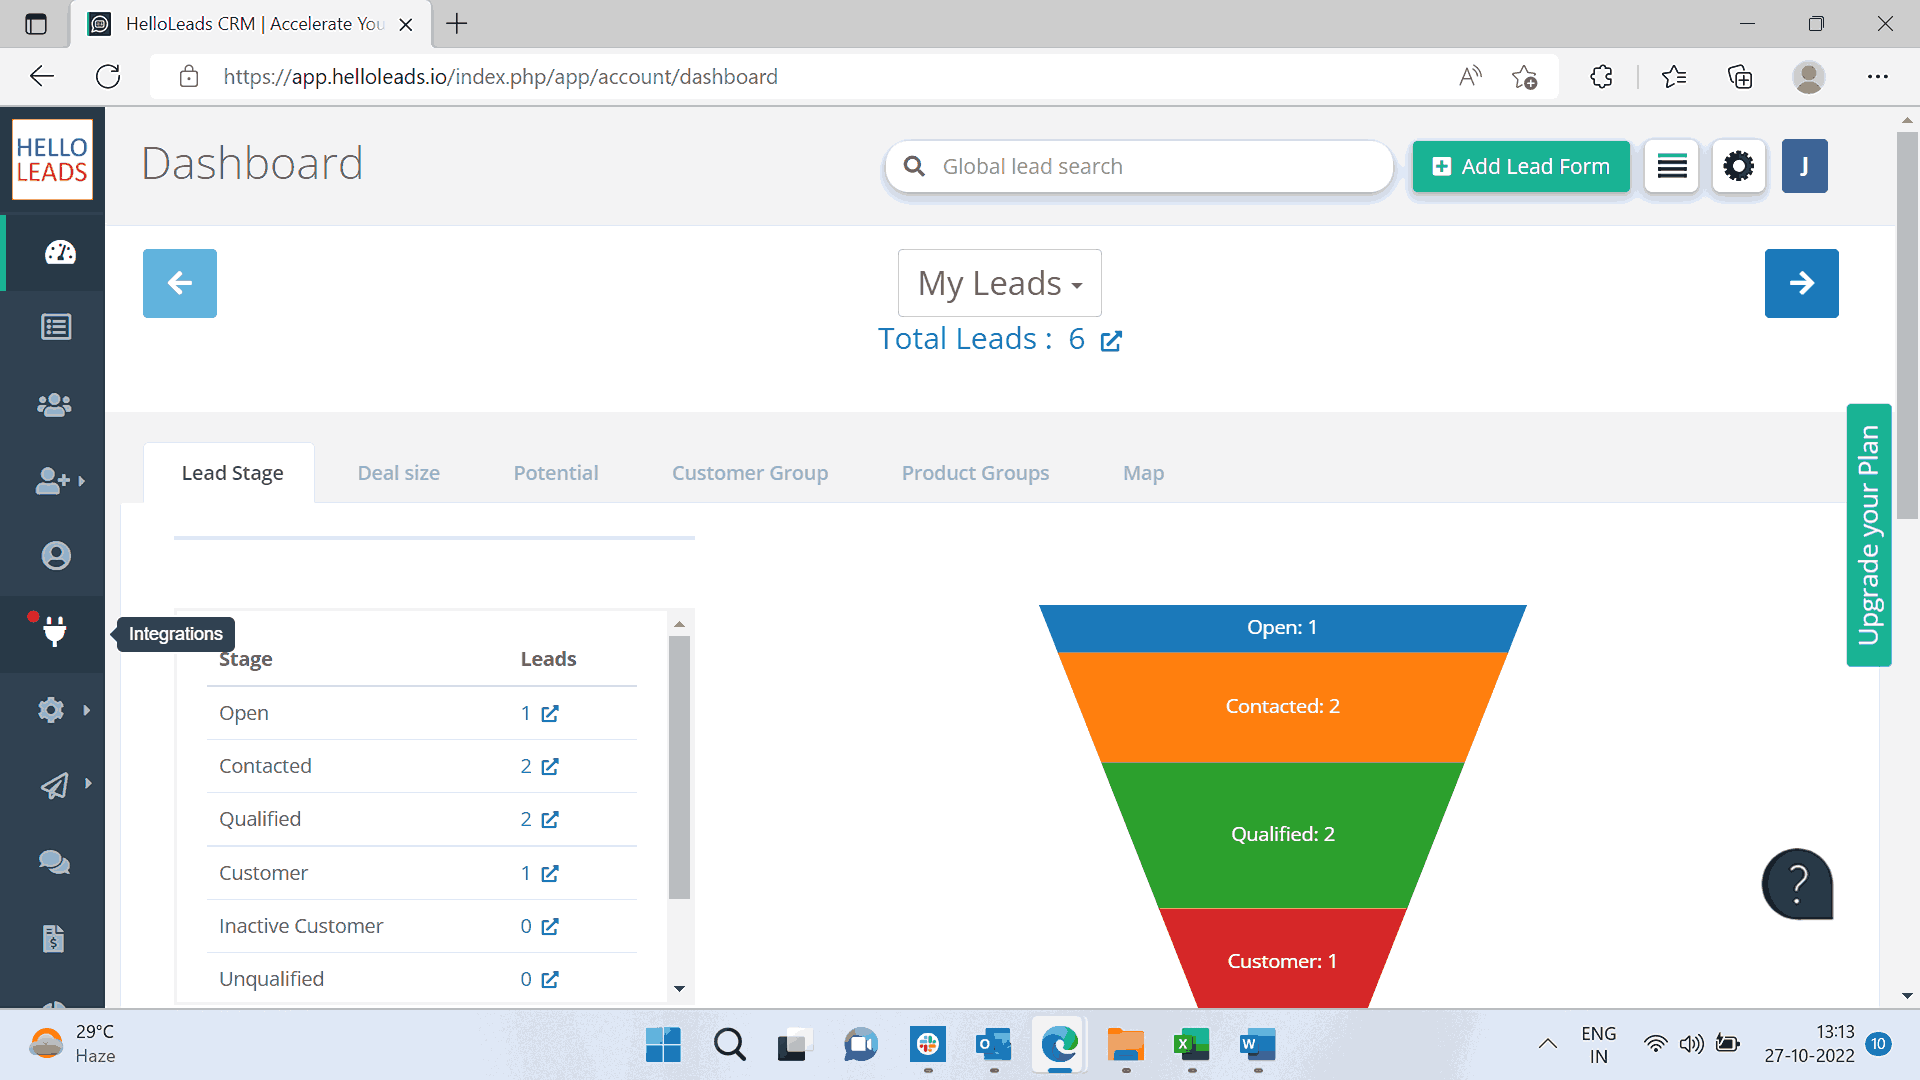Image resolution: width=1920 pixels, height=1080 pixels.
Task: Click the right arrow navigation button
Action: (1802, 283)
